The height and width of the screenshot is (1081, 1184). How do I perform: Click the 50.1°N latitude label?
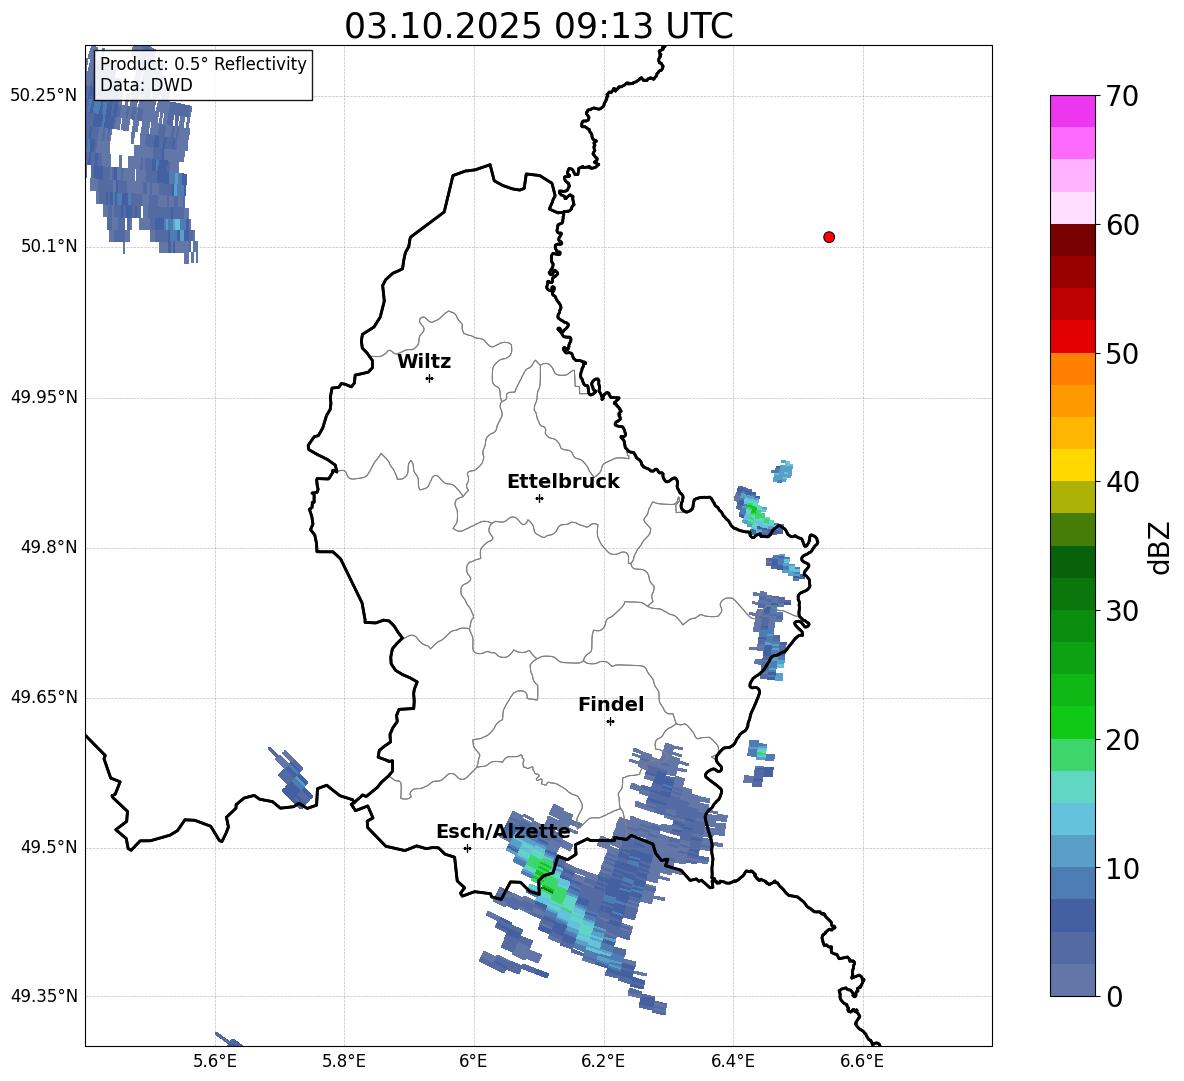[49, 246]
